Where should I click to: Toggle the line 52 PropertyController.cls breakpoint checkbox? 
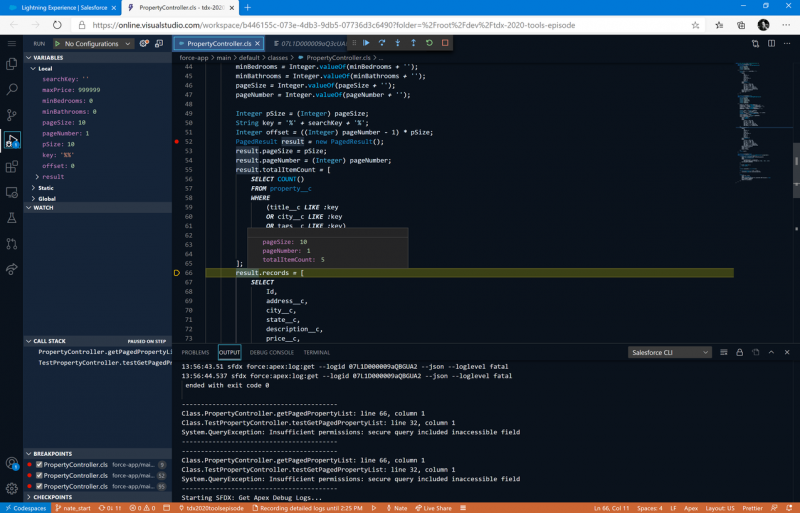pyautogui.click(x=40, y=476)
